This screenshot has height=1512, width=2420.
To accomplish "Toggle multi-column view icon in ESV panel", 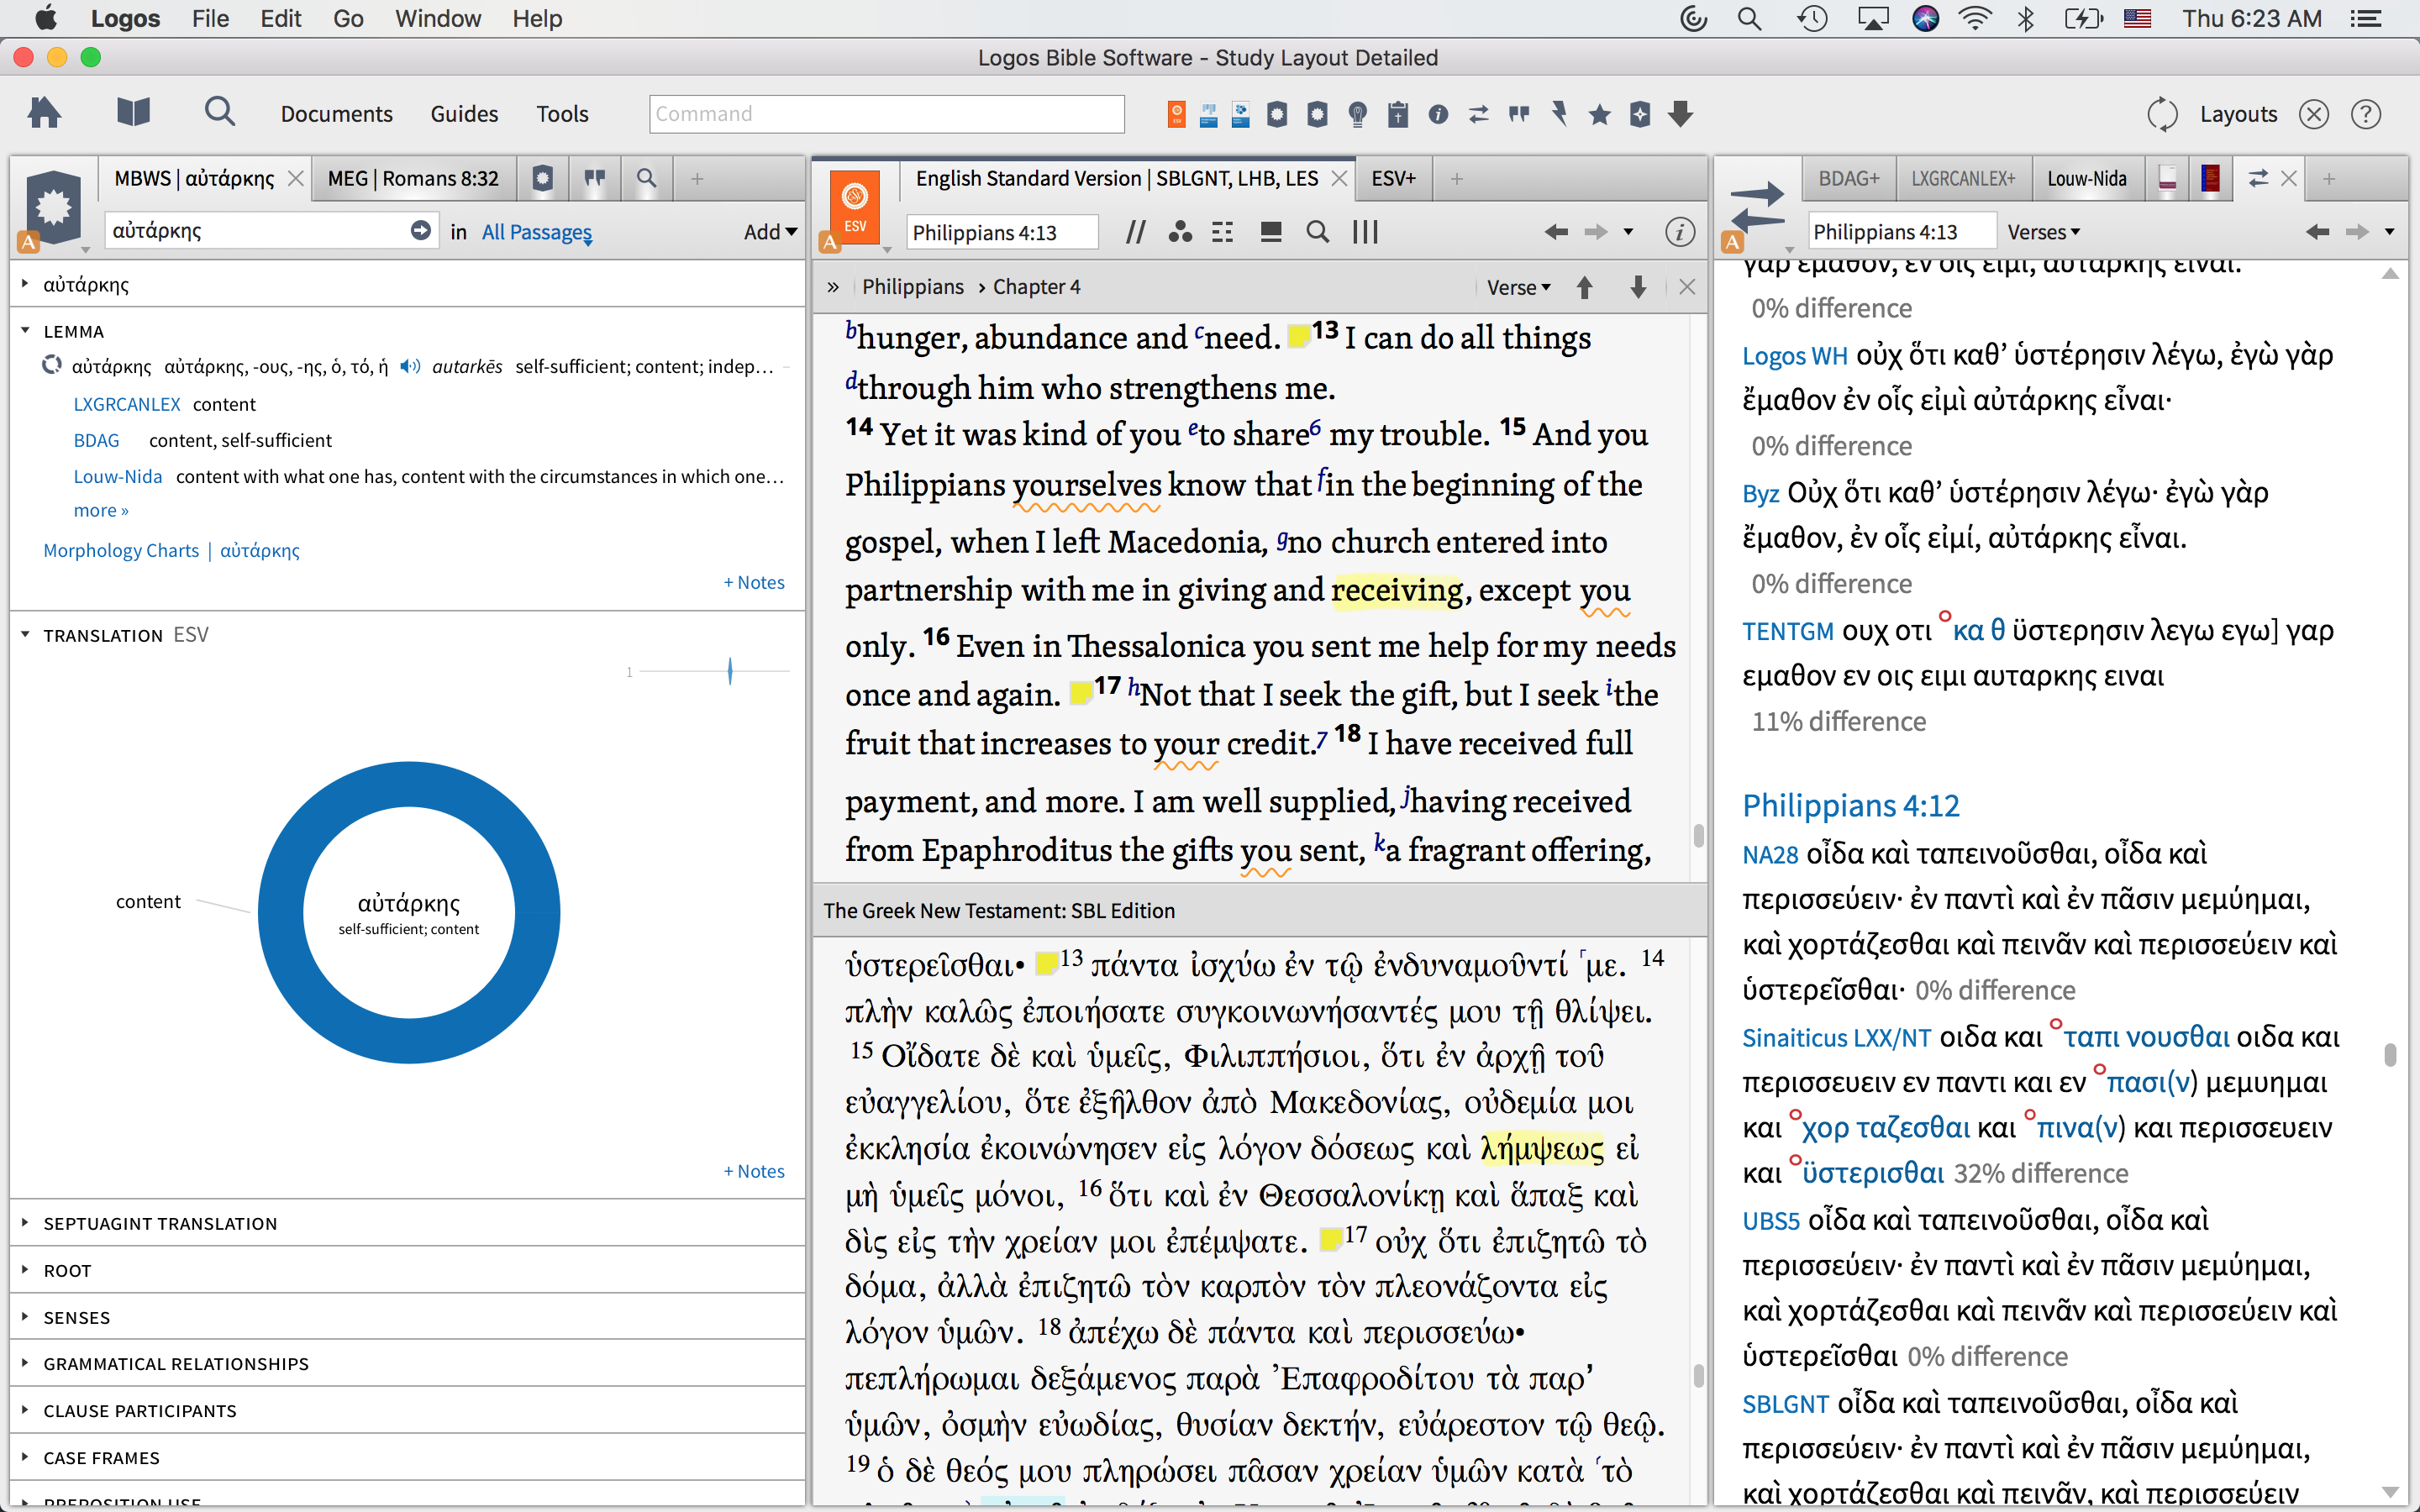I will click(1365, 232).
